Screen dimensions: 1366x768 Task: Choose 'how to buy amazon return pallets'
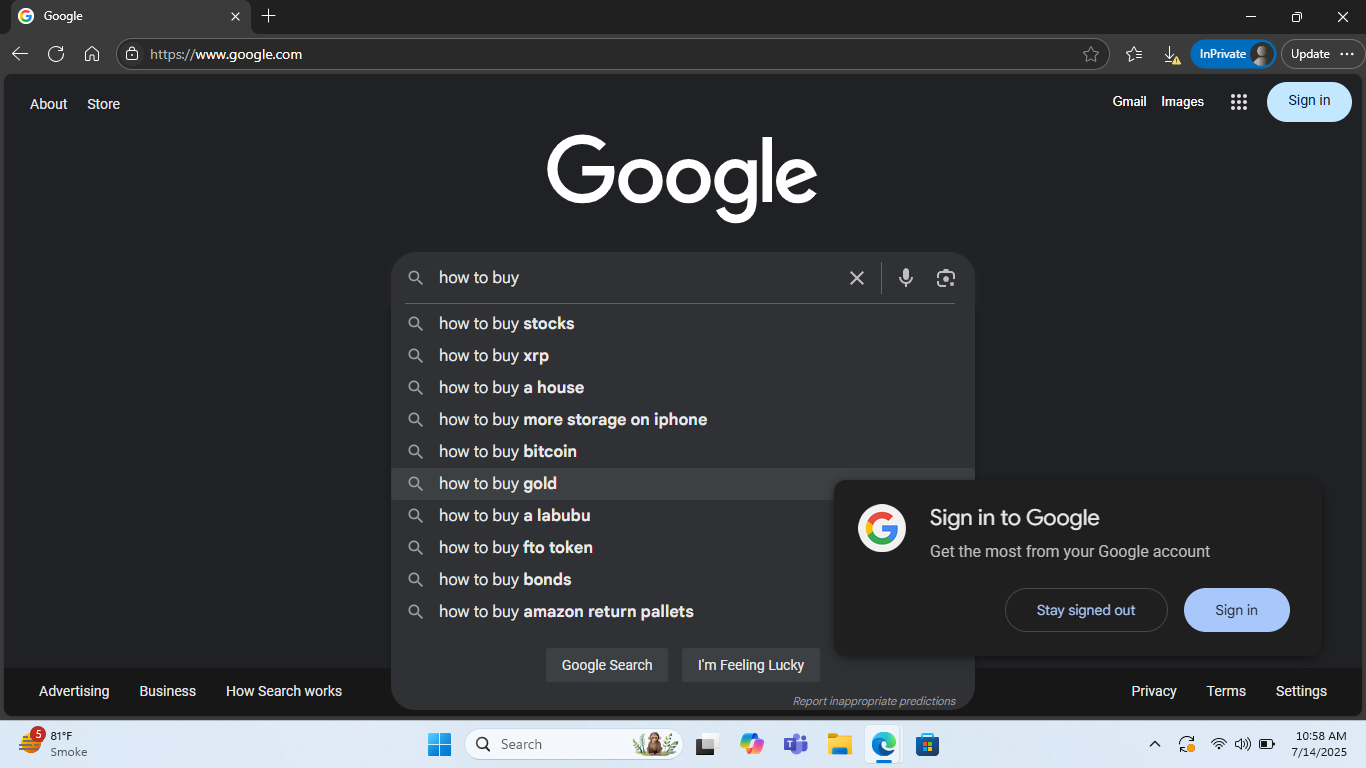613,612
